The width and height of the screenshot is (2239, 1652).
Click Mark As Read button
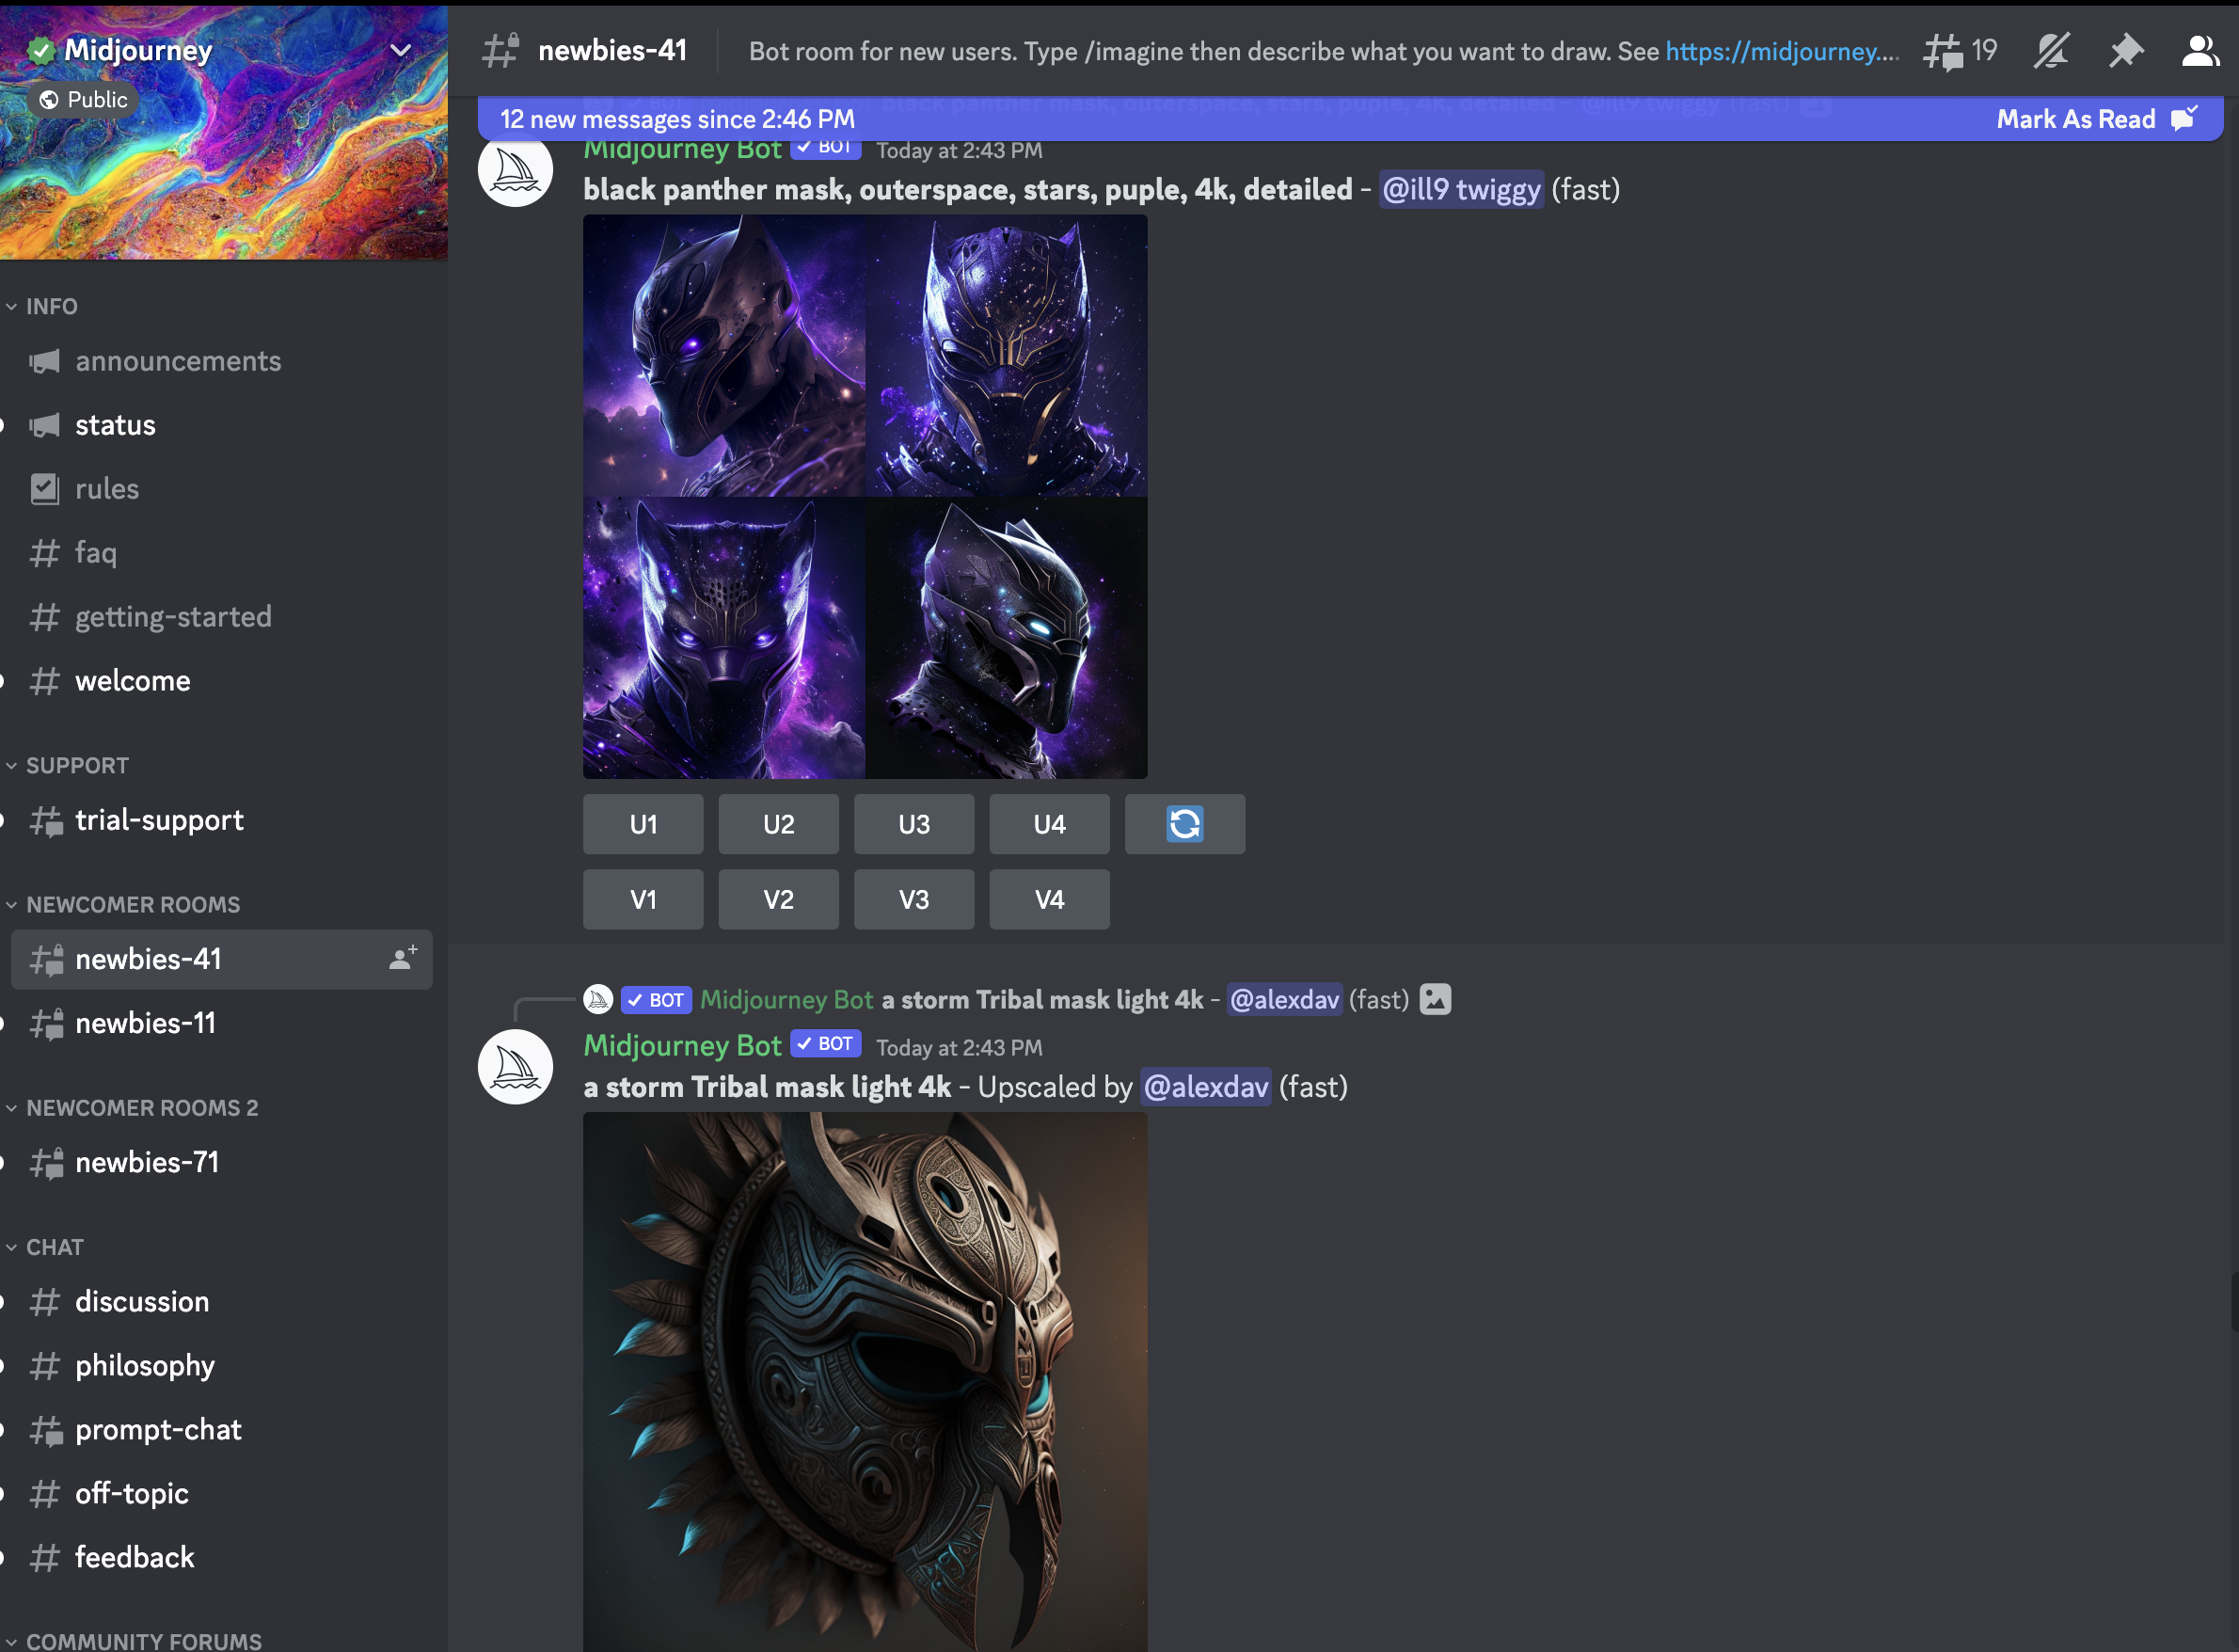[x=2096, y=119]
